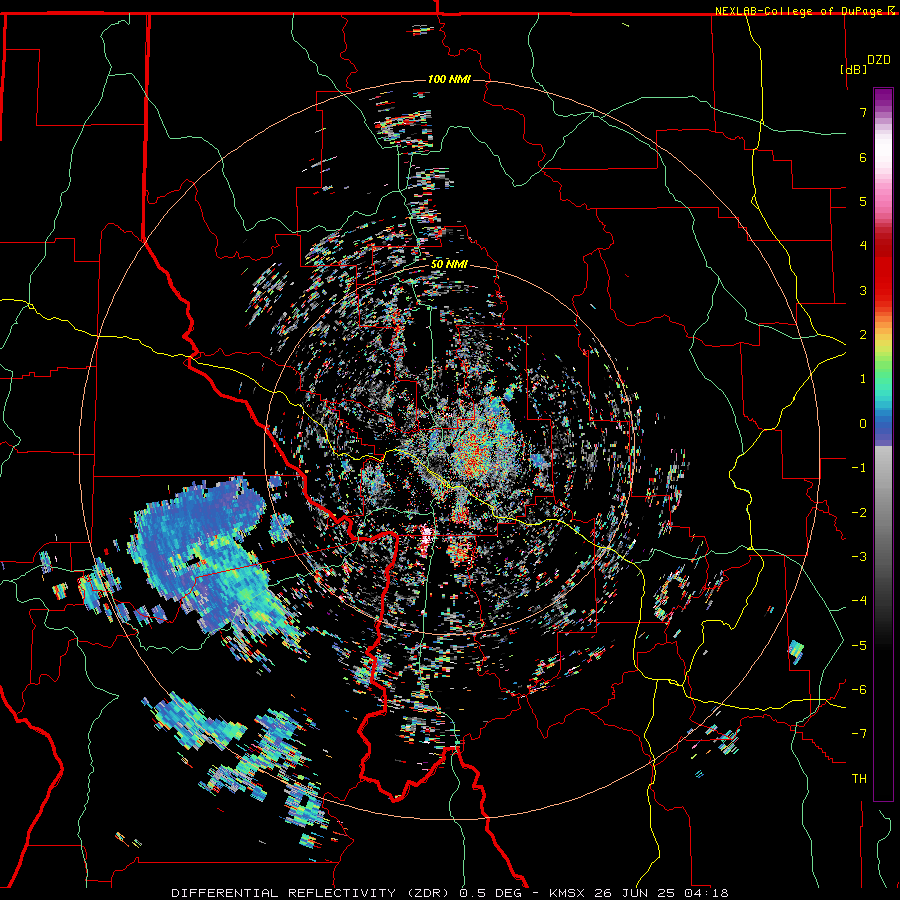Click the 4 tick label on color scale
Viewport: 900px width, 900px height.
863,246
